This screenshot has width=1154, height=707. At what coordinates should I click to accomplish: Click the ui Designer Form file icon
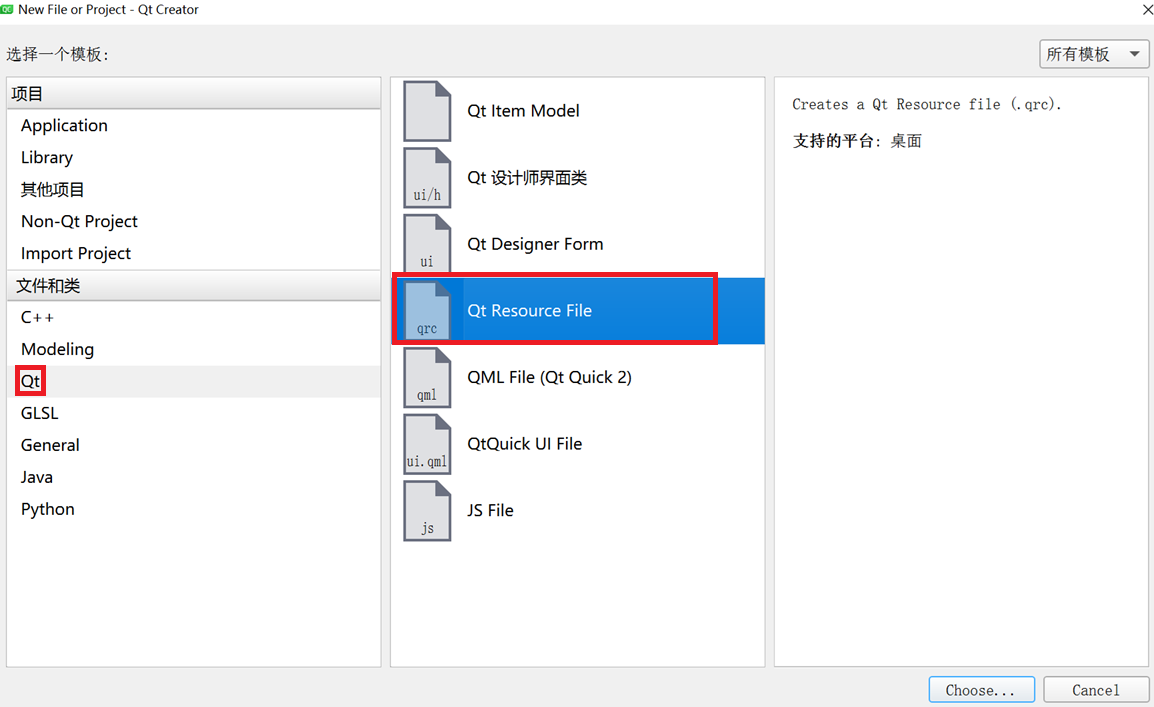427,244
